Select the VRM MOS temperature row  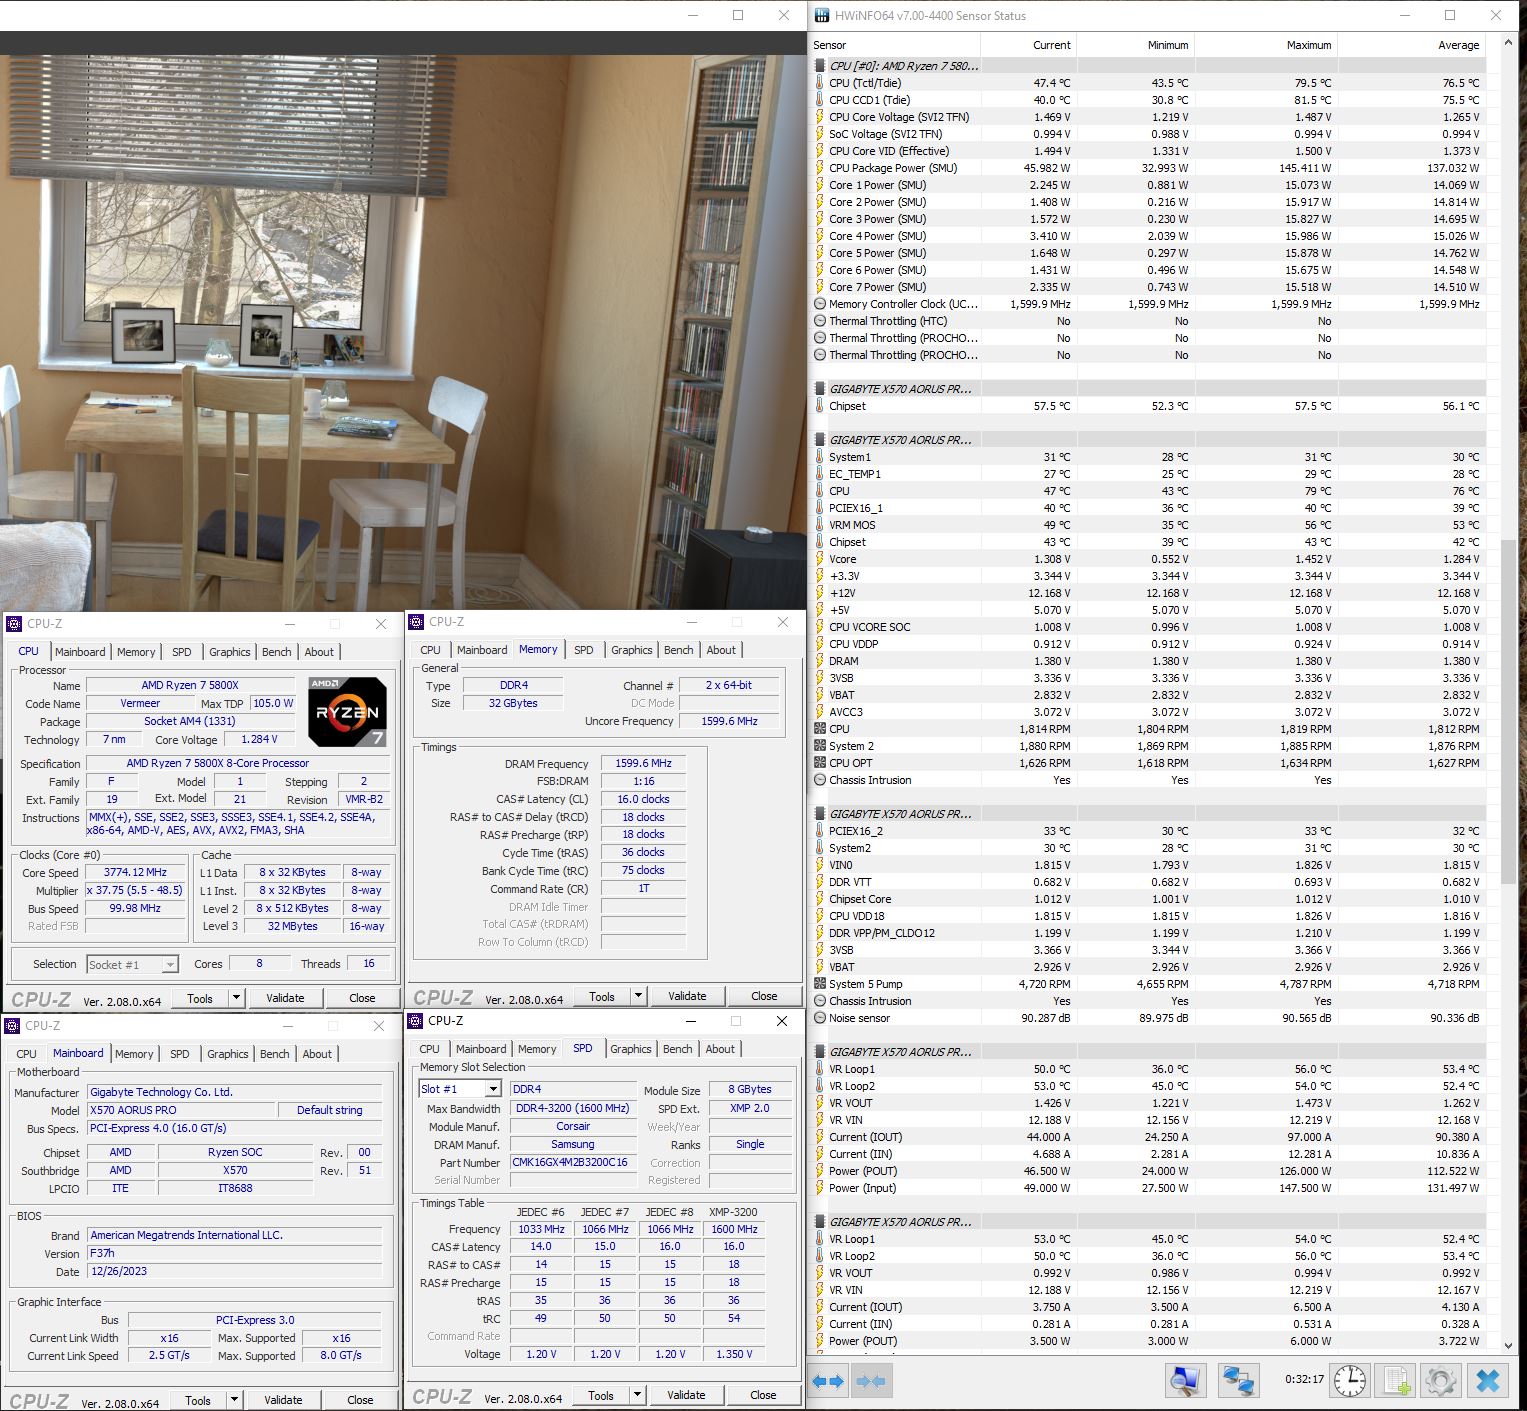click(1148, 525)
